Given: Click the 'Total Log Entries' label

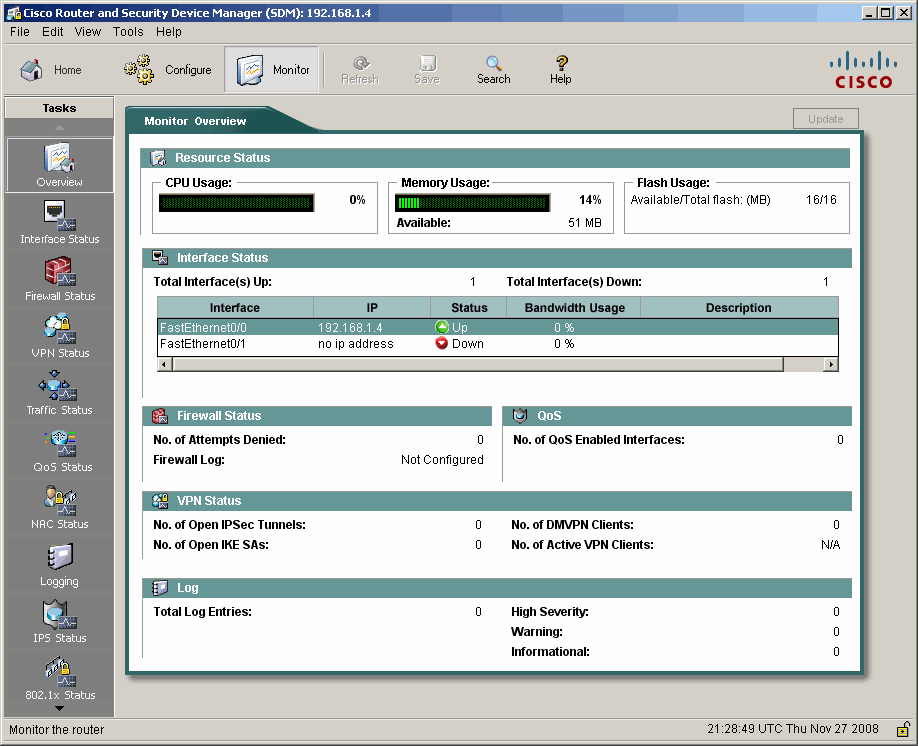Looking at the screenshot, I should pos(203,612).
